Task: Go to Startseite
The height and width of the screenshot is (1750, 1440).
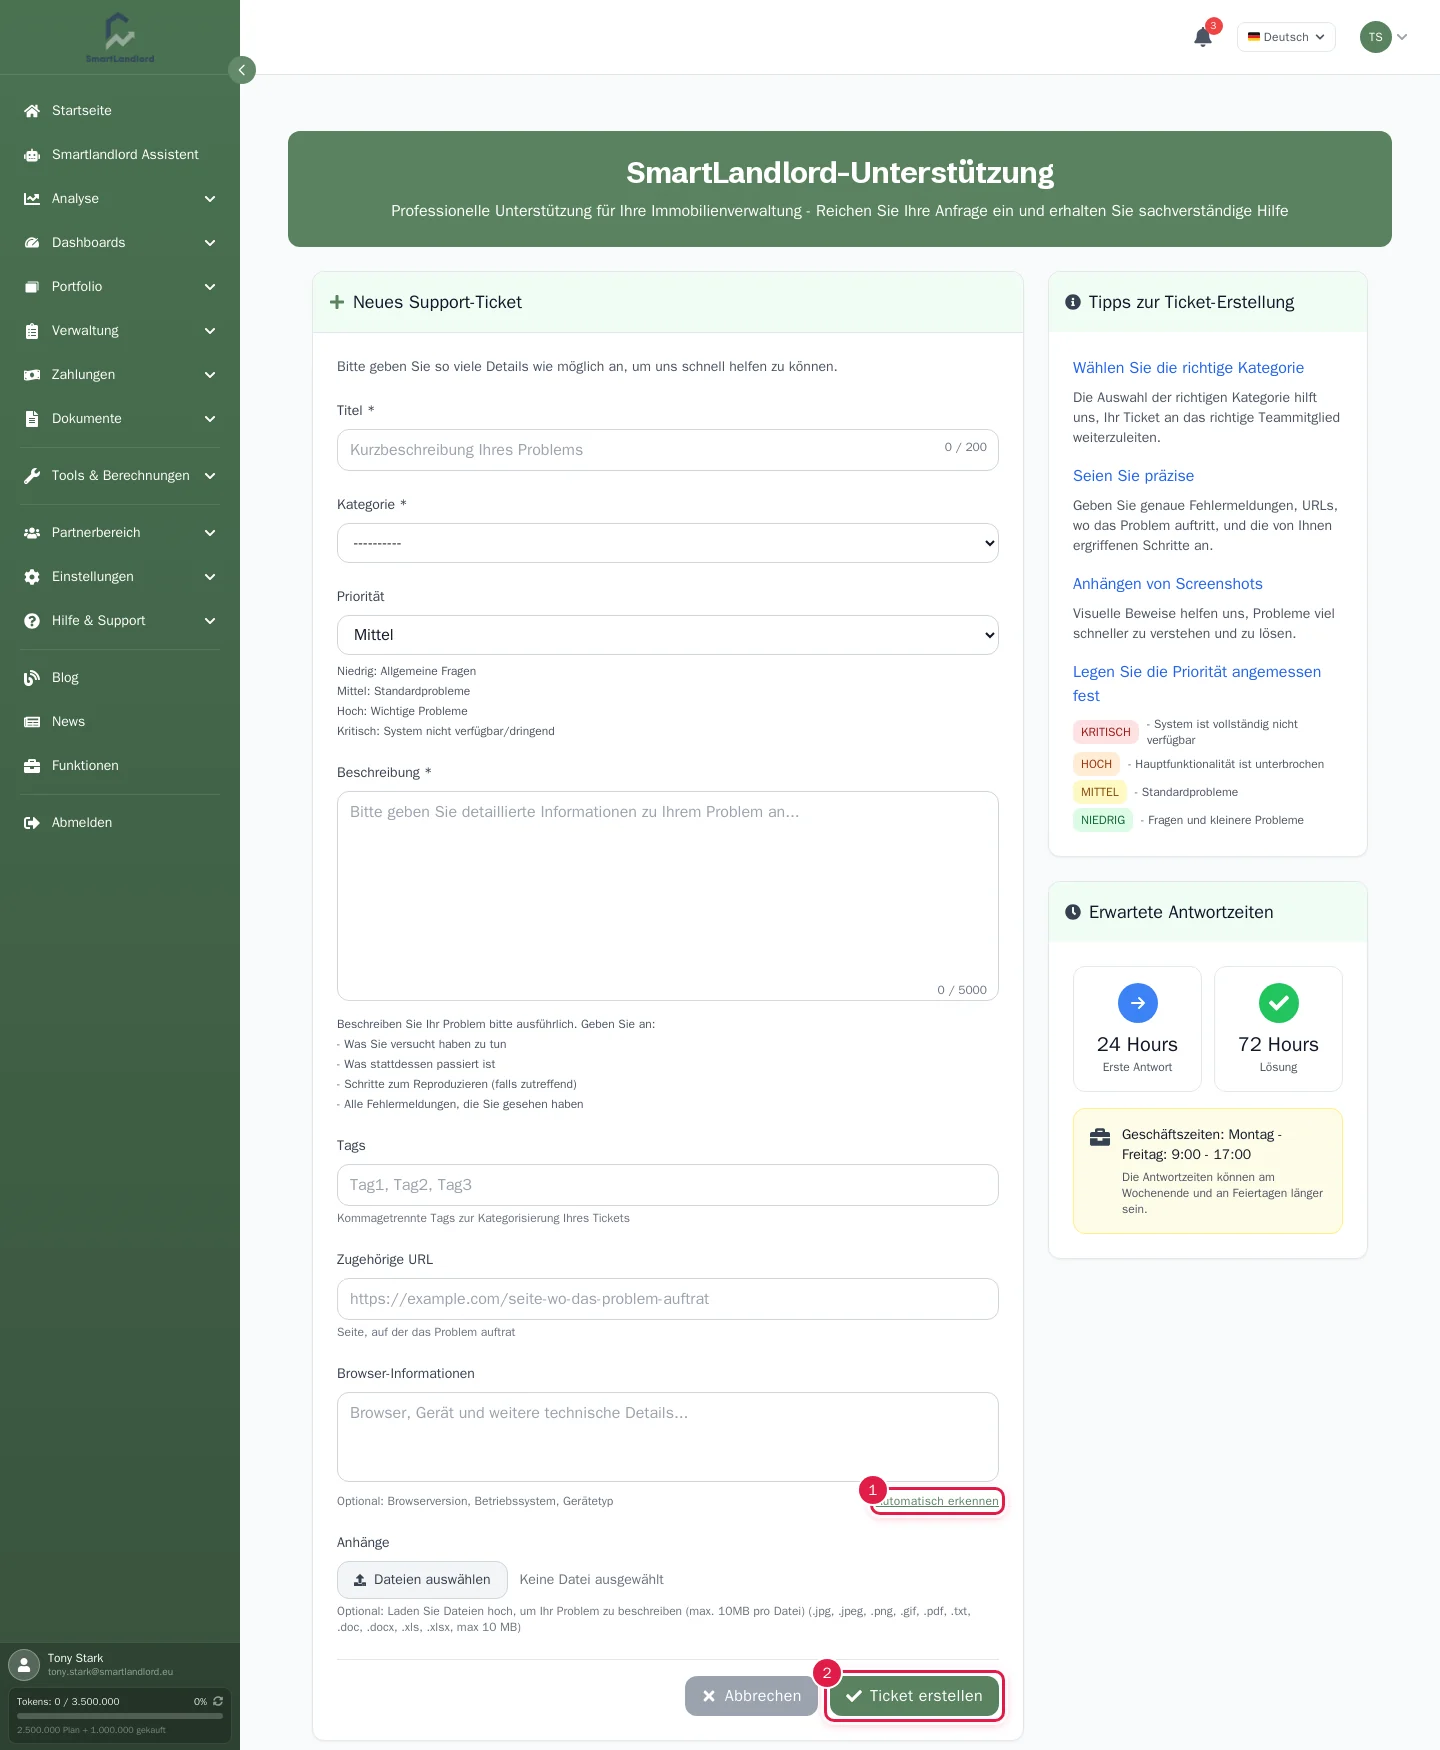Action: pos(120,111)
